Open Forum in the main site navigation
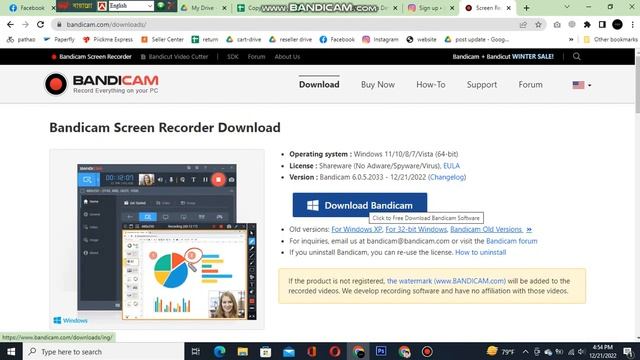Screen dimensions: 640x360 pyautogui.click(x=530, y=84)
